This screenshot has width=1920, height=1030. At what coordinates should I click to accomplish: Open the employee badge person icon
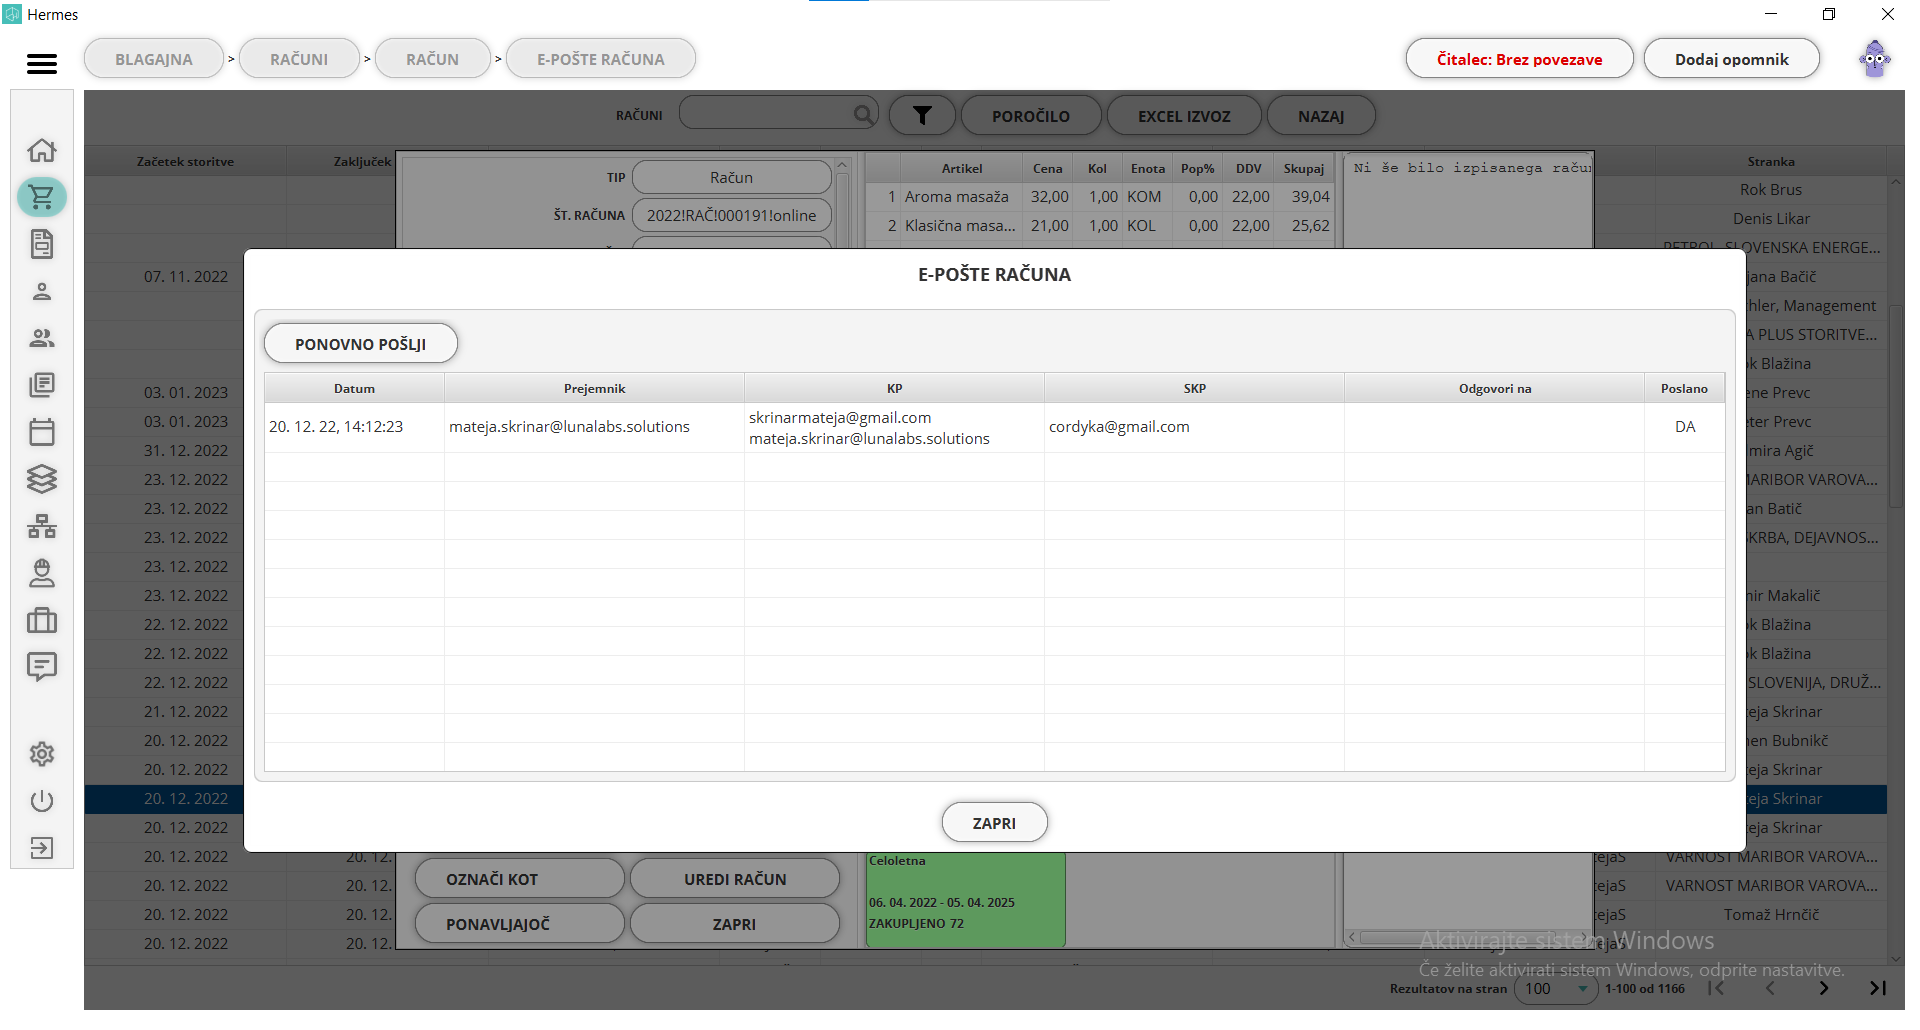point(42,573)
